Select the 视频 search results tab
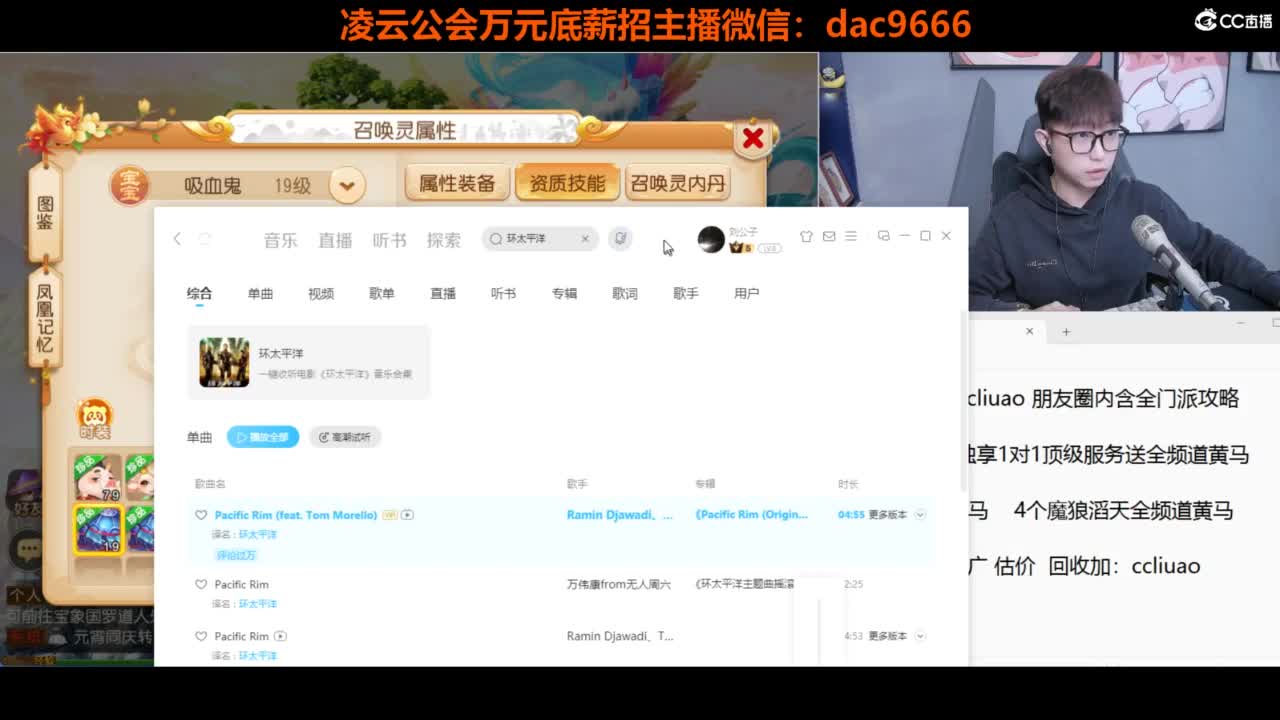 coord(321,293)
